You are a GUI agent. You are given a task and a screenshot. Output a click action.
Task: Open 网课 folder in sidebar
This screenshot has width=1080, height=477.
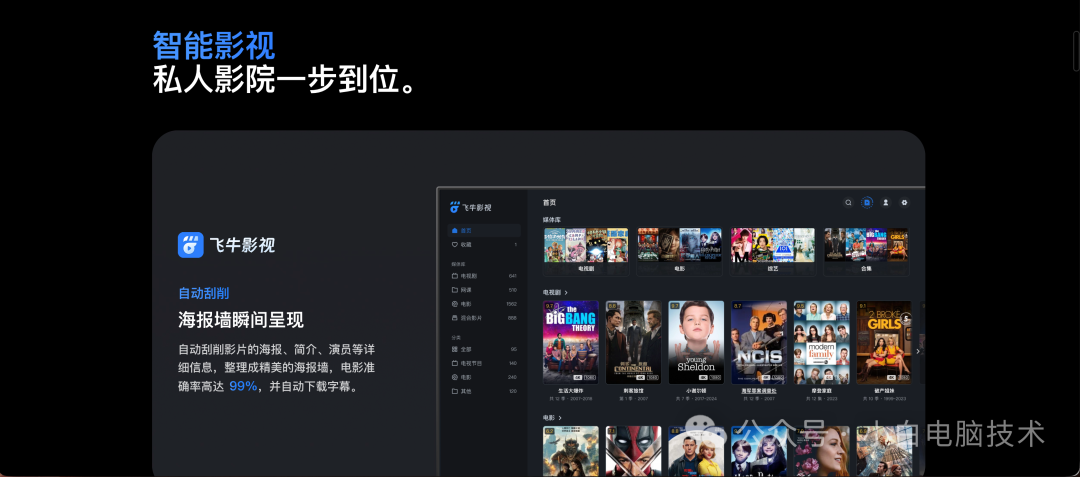pos(484,290)
